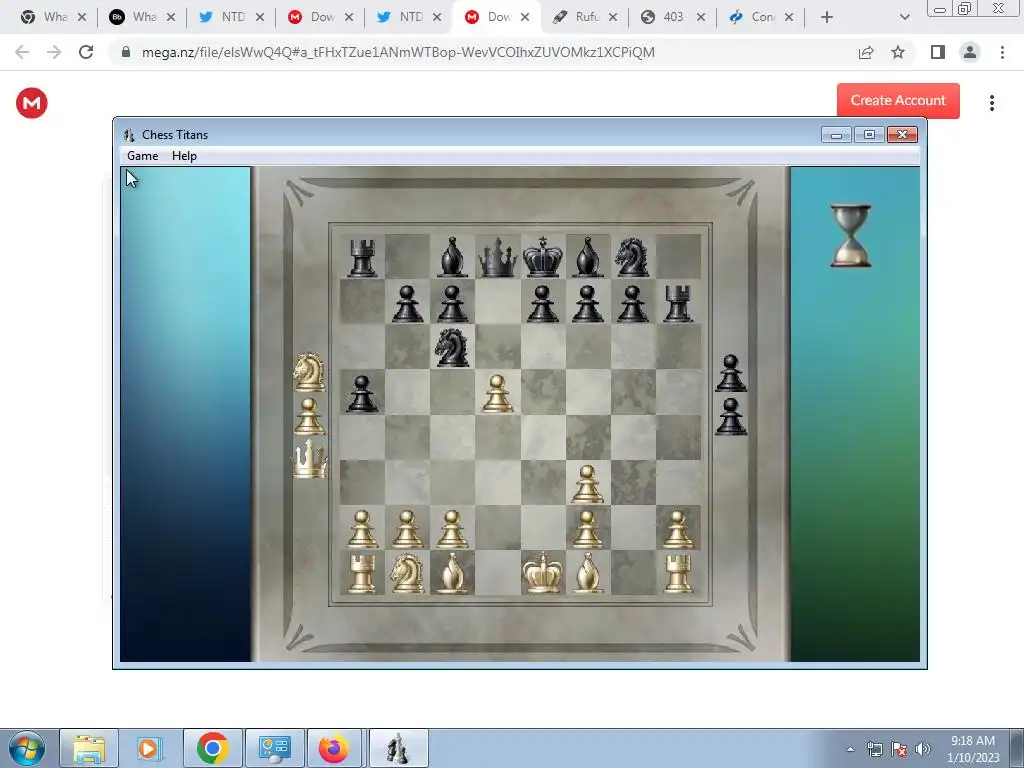
Task: Open the MEGA three-dot options menu
Action: (991, 103)
